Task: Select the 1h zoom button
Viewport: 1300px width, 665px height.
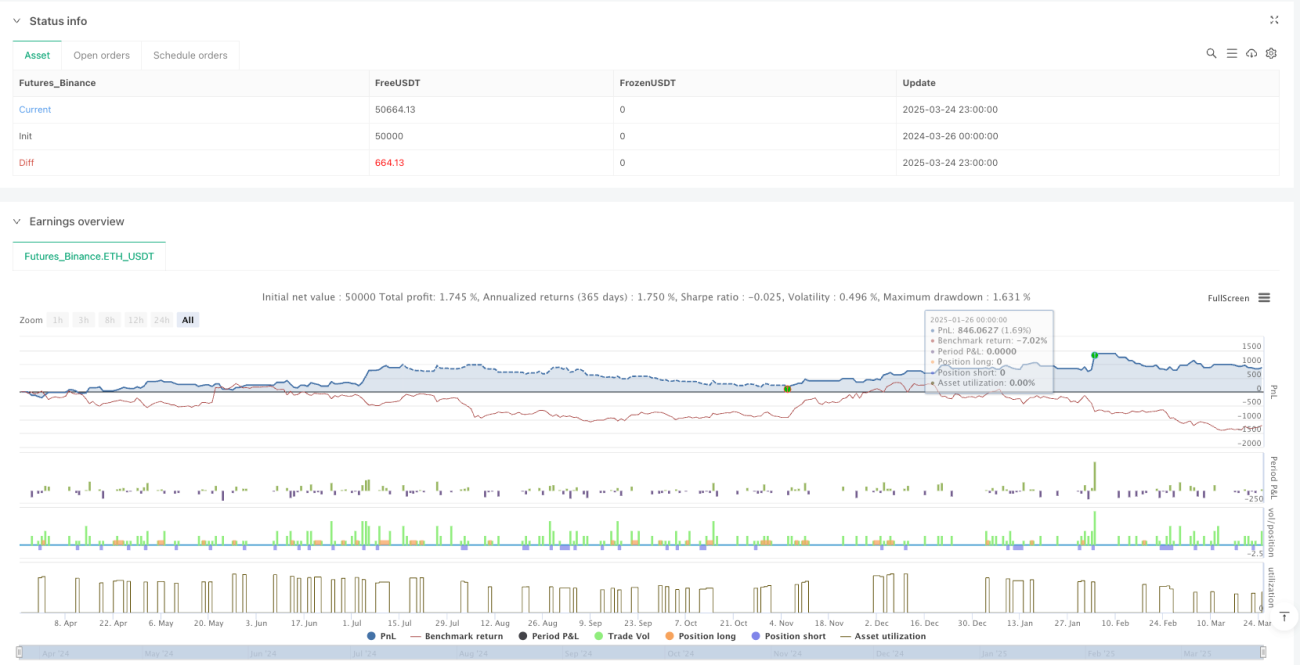Action: [59, 320]
